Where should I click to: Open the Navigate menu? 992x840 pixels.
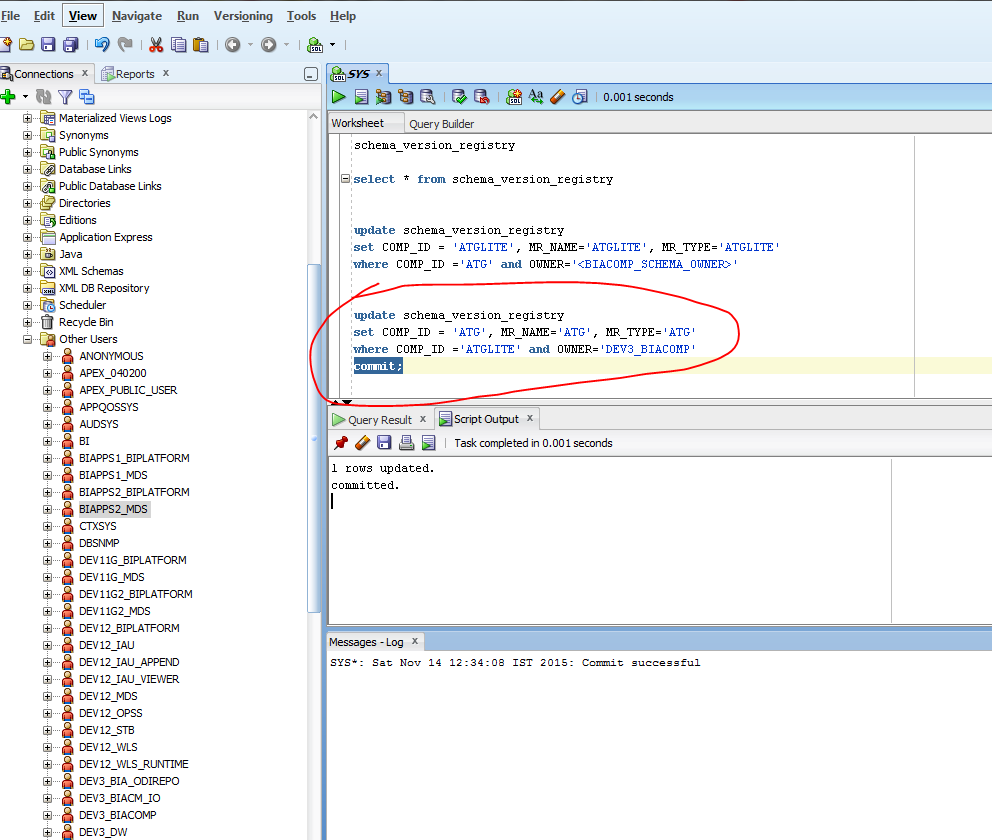[x=137, y=16]
